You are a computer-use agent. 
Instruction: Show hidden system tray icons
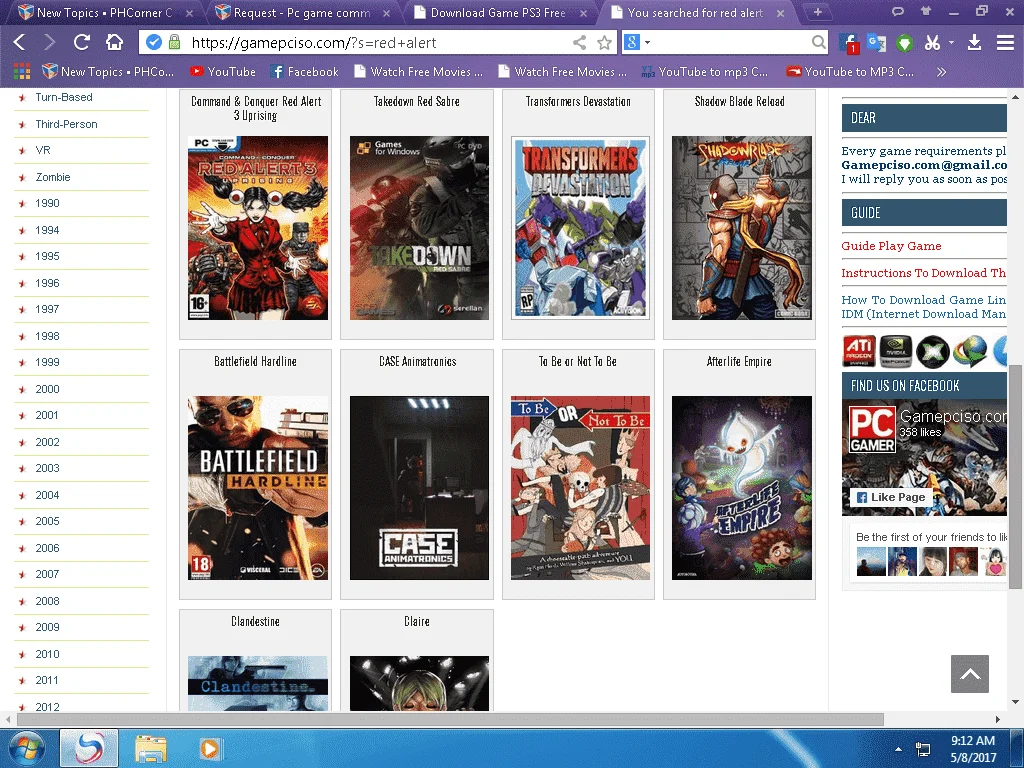(898, 749)
